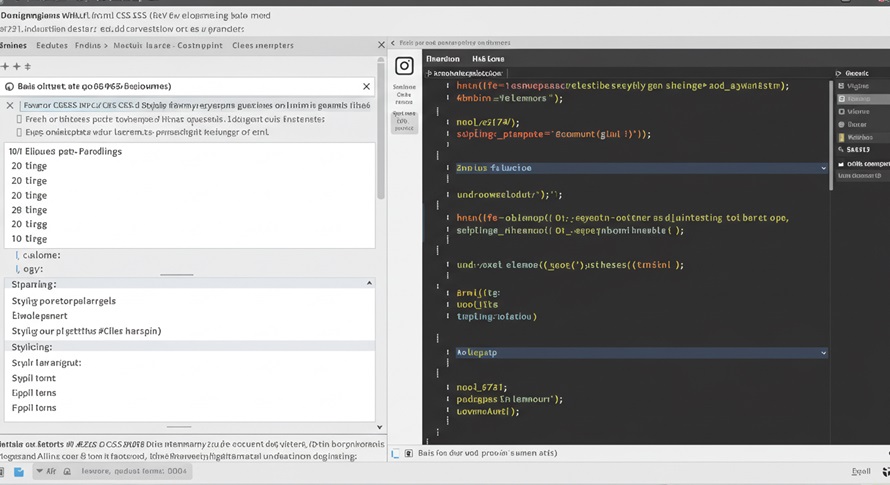
Task: Click the 'Vionre' square icon
Action: 841,111
